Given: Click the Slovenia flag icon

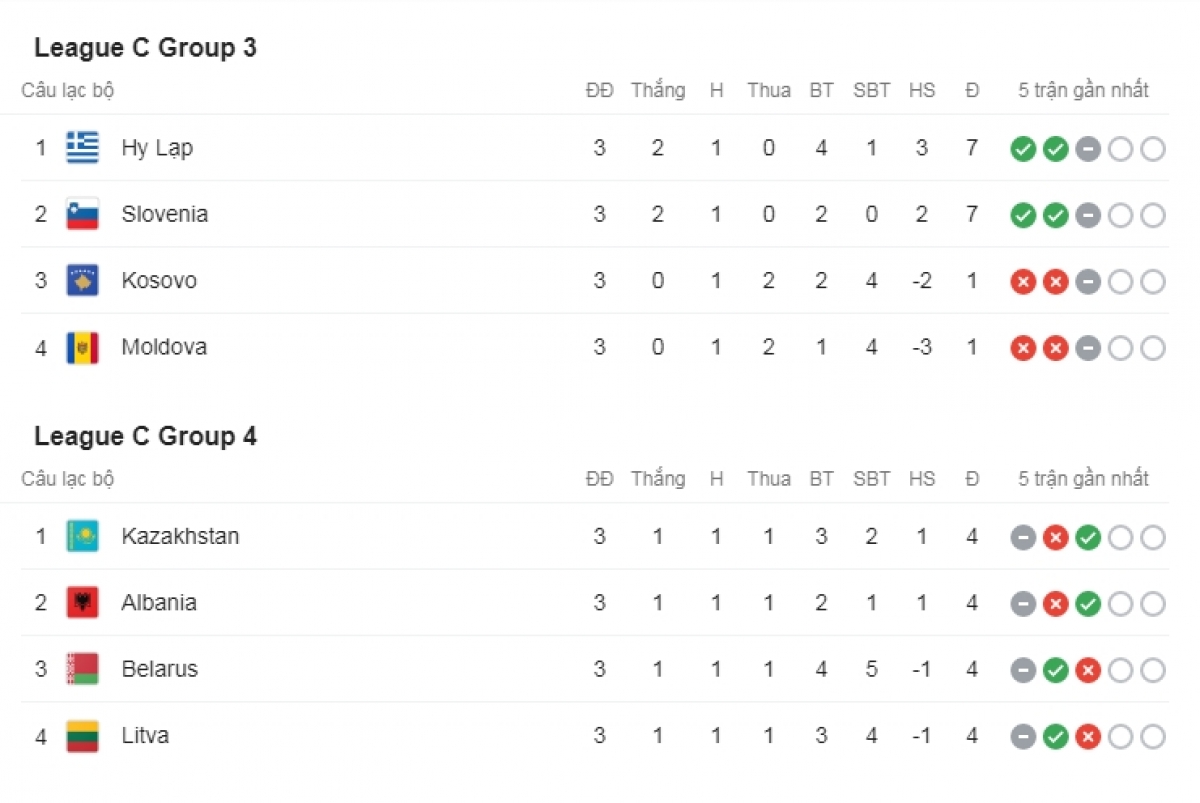Looking at the screenshot, I should click(x=83, y=214).
